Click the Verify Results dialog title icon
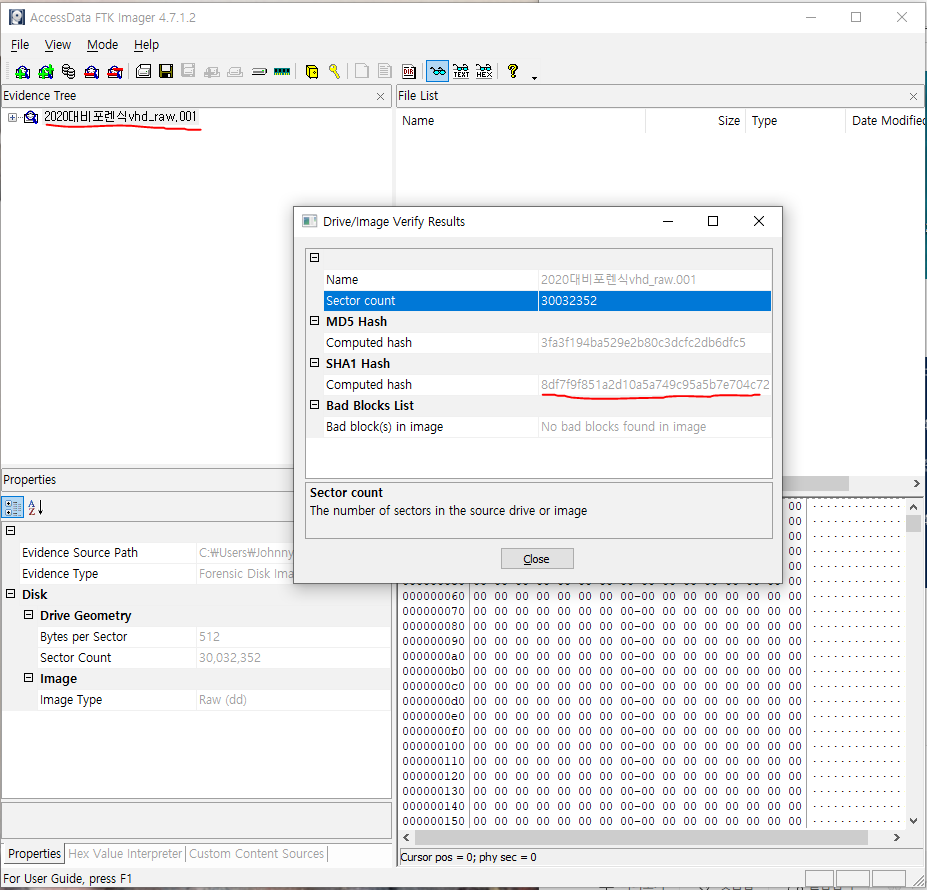 point(309,221)
